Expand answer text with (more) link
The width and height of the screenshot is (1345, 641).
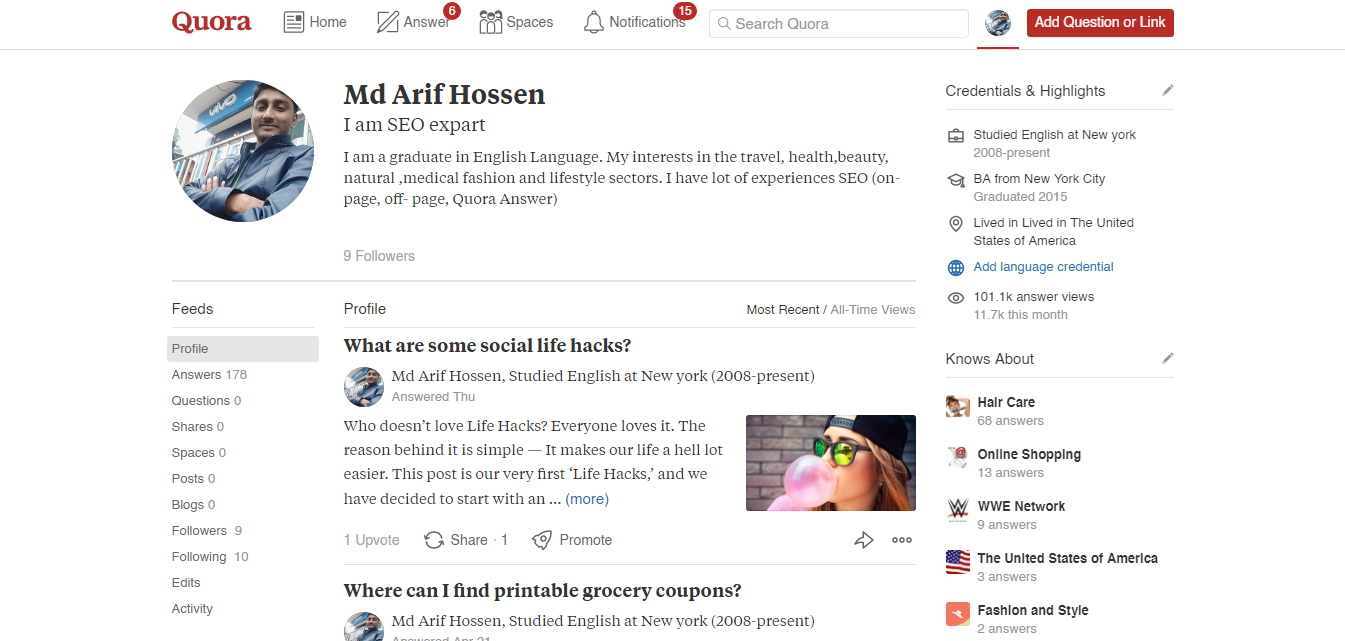587,499
